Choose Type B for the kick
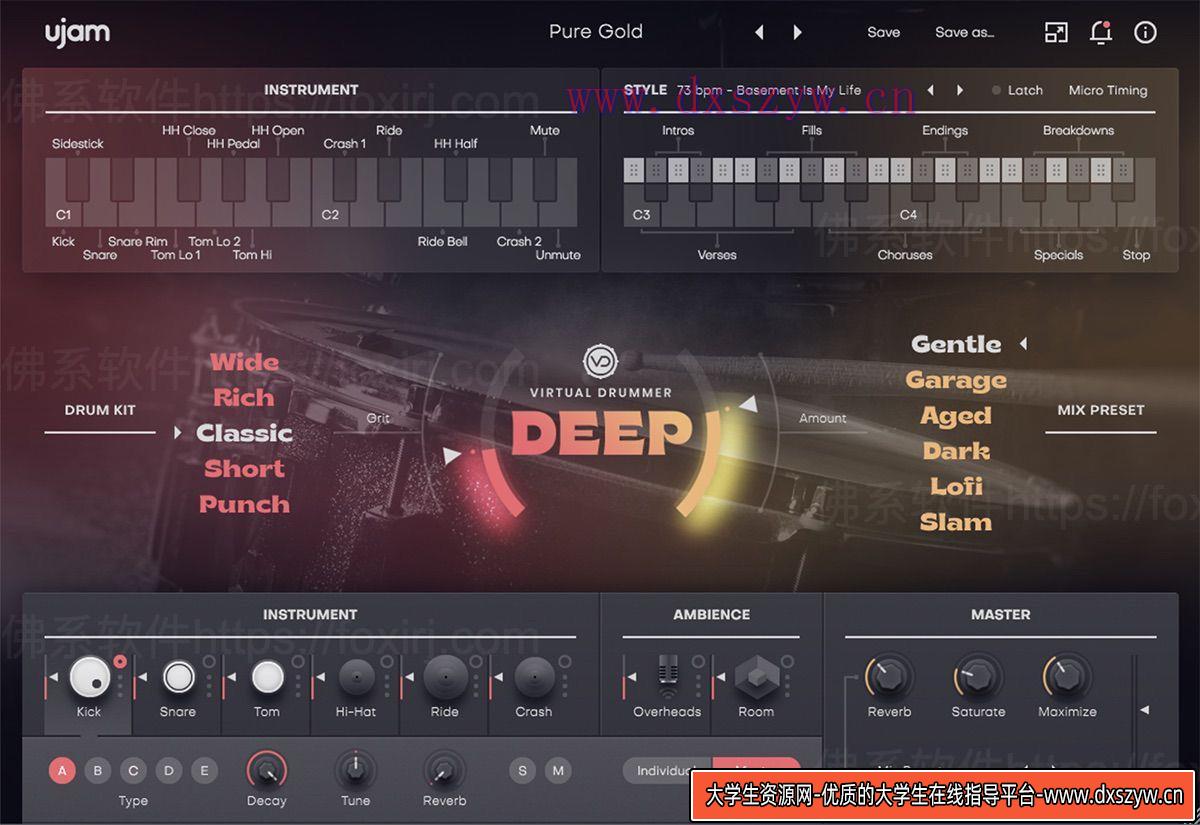The height and width of the screenshot is (825, 1200). pyautogui.click(x=97, y=770)
